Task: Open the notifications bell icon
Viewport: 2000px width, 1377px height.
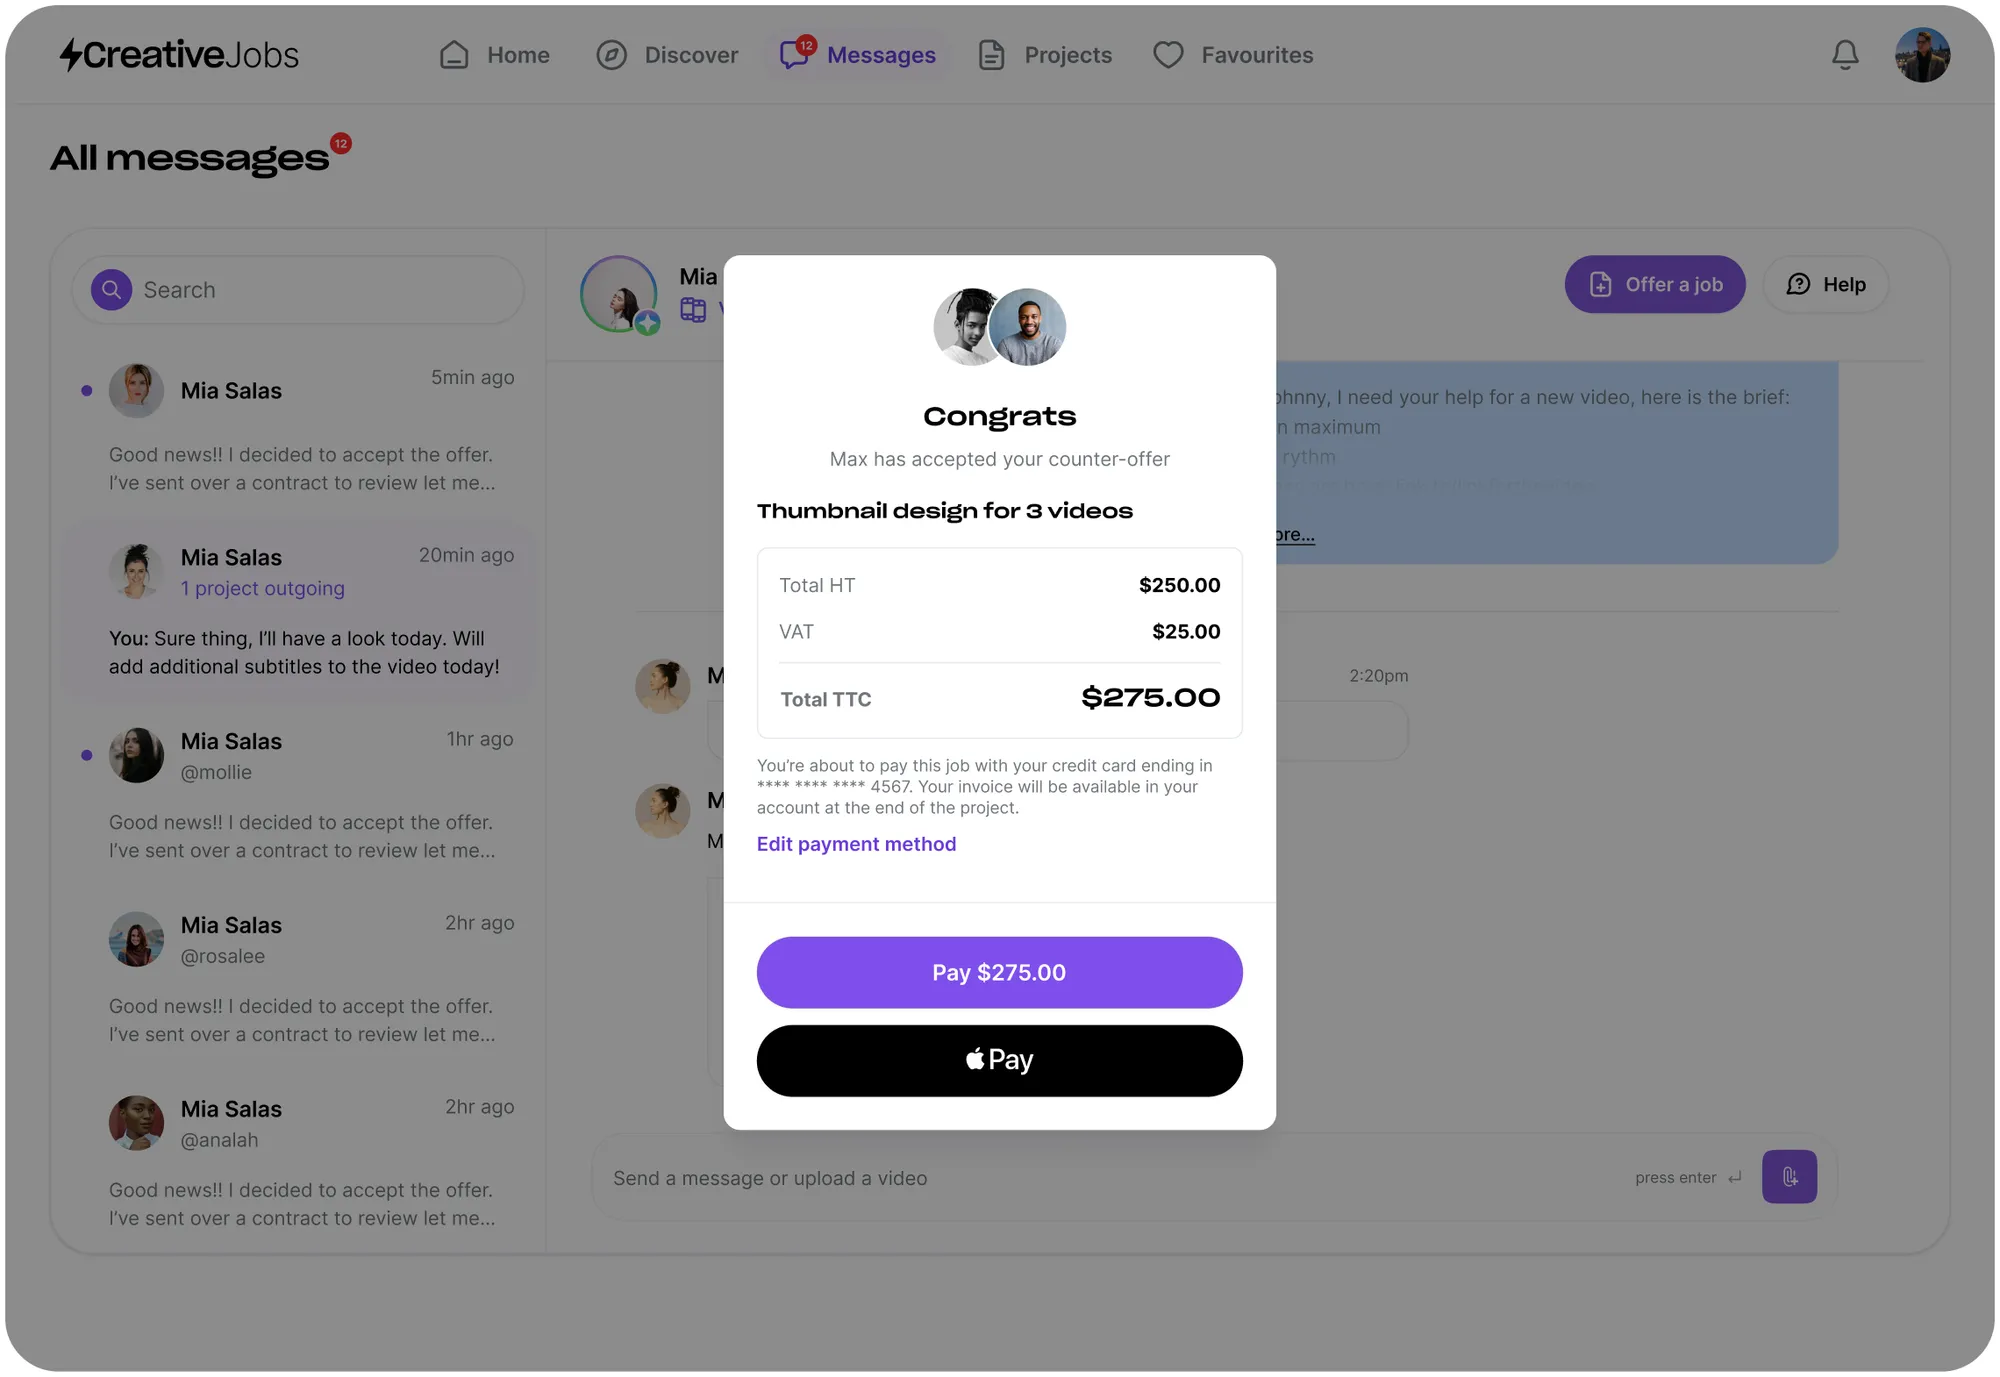Action: (x=1845, y=55)
